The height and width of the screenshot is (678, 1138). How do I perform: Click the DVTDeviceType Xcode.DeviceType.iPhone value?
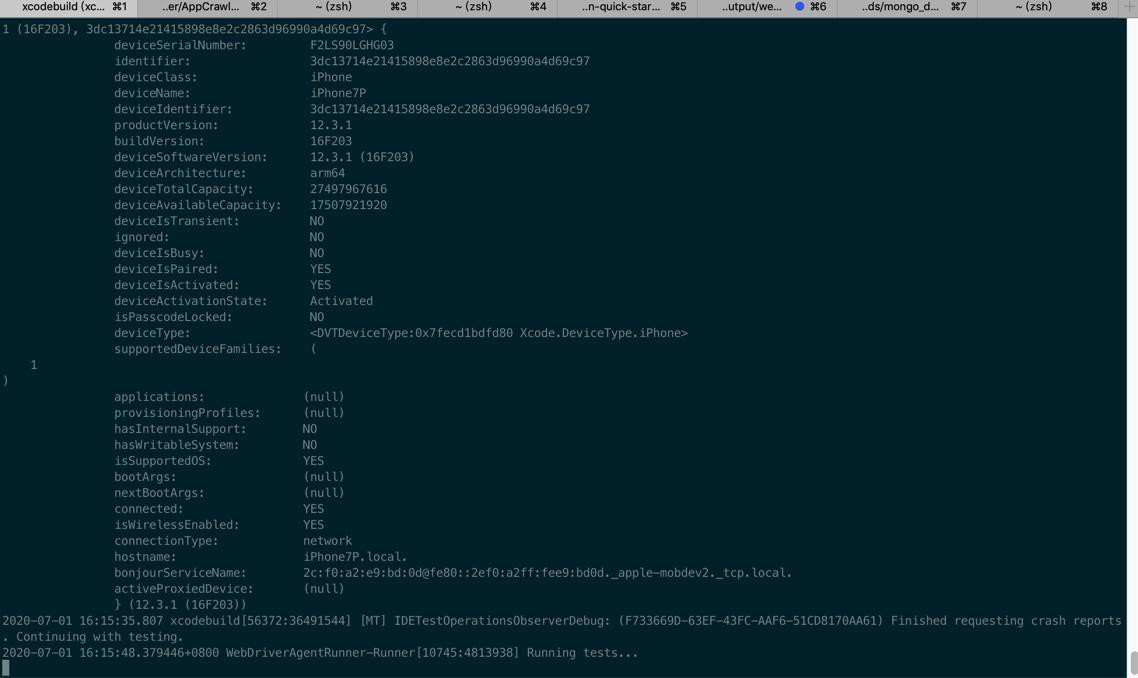pos(499,332)
